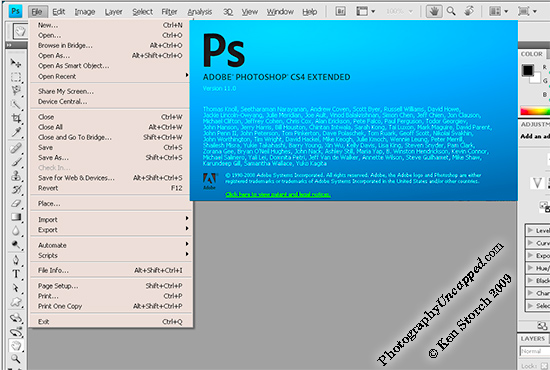Select the Blur tool
Viewport: 550px width, 370px height.
pyautogui.click(x=15, y=231)
